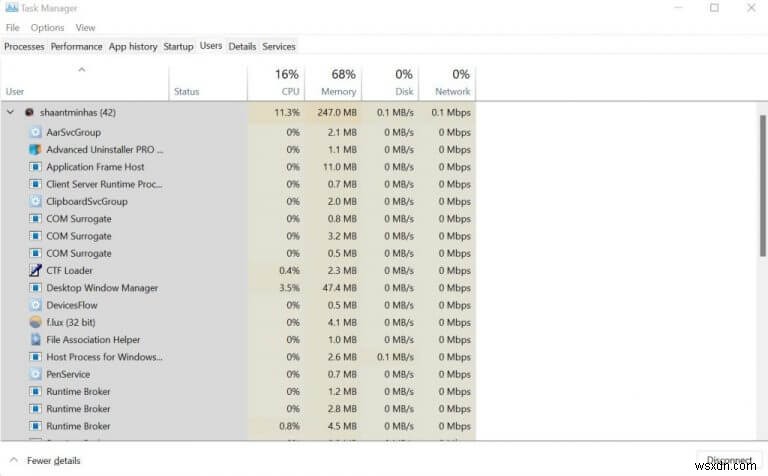Click the Advanced Uninstaller PRO icon
The image size is (768, 476).
[35, 149]
